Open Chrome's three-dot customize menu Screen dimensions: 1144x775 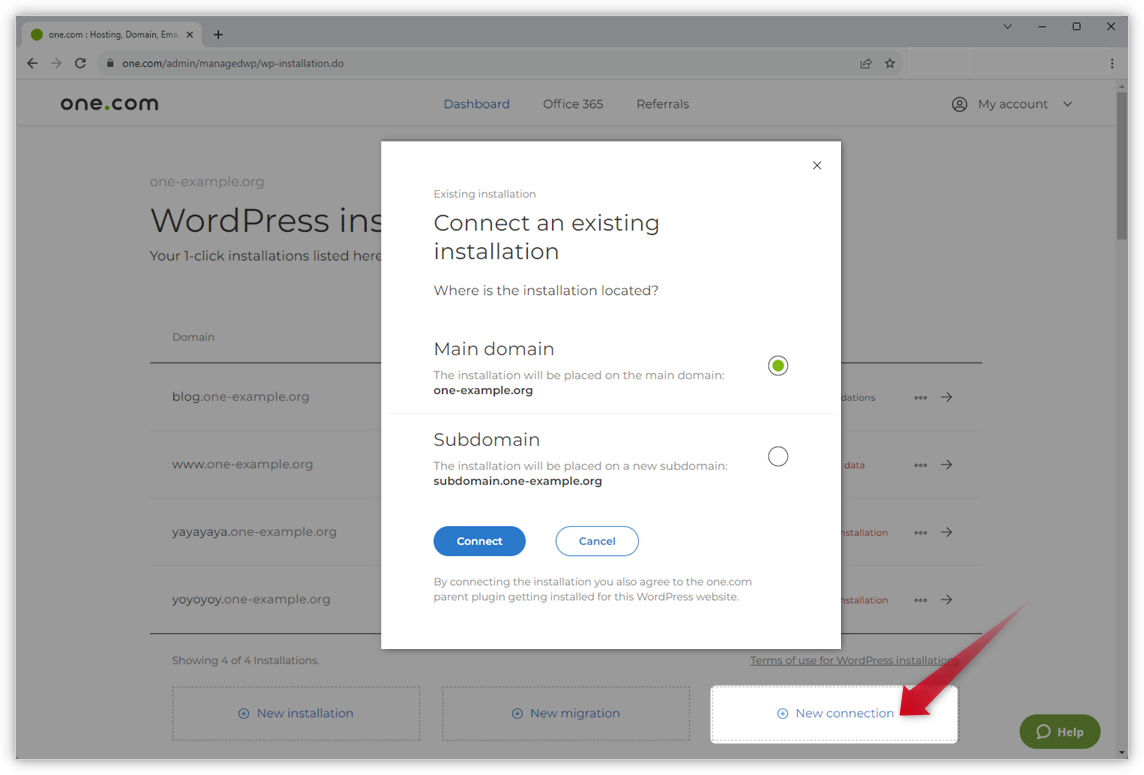pyautogui.click(x=1111, y=62)
